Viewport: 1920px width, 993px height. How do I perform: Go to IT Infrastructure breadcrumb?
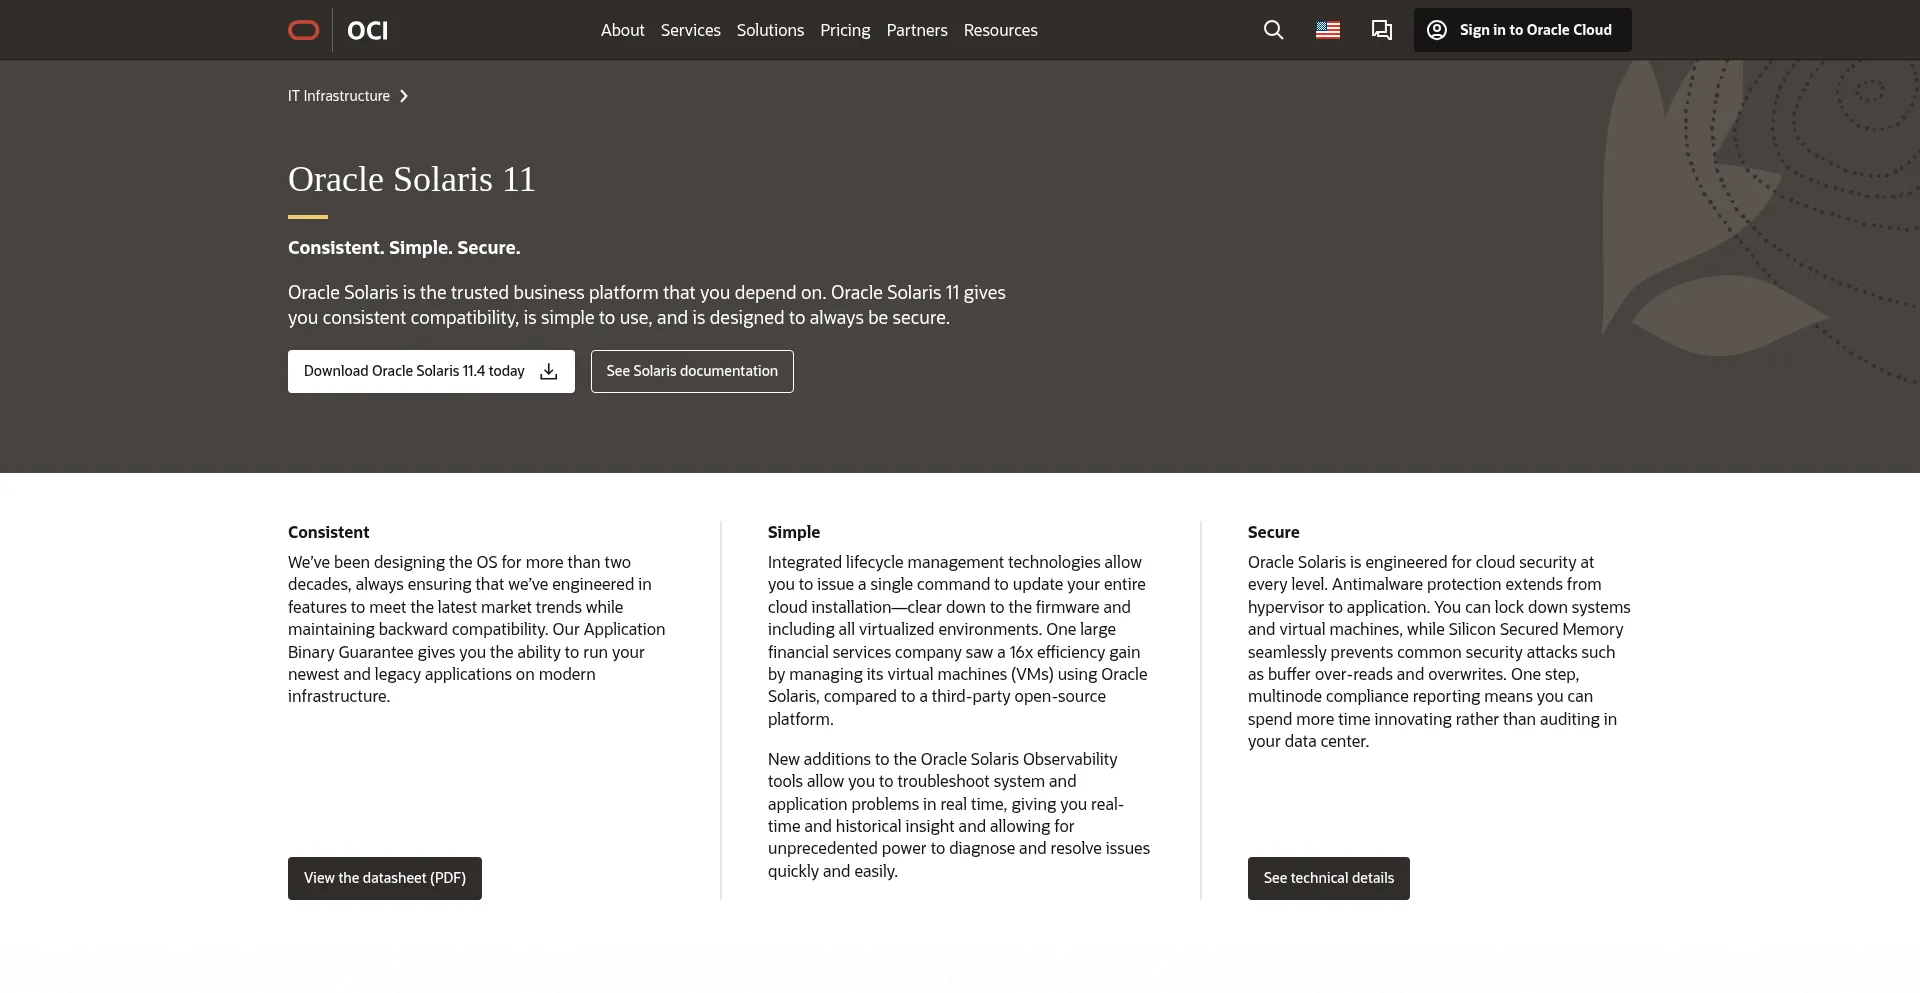339,96
